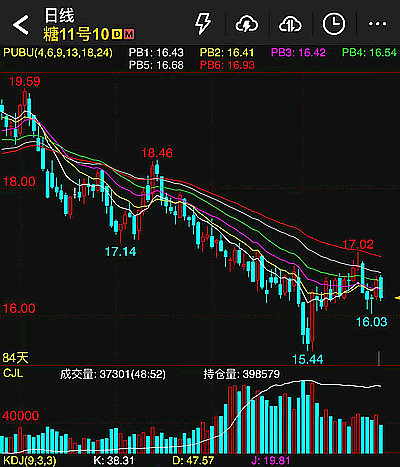Viewport: 400px width, 467px height.
Task: Switch the PUBU(4,6,9,13,18,24) main indicator
Action: [x=58, y=53]
